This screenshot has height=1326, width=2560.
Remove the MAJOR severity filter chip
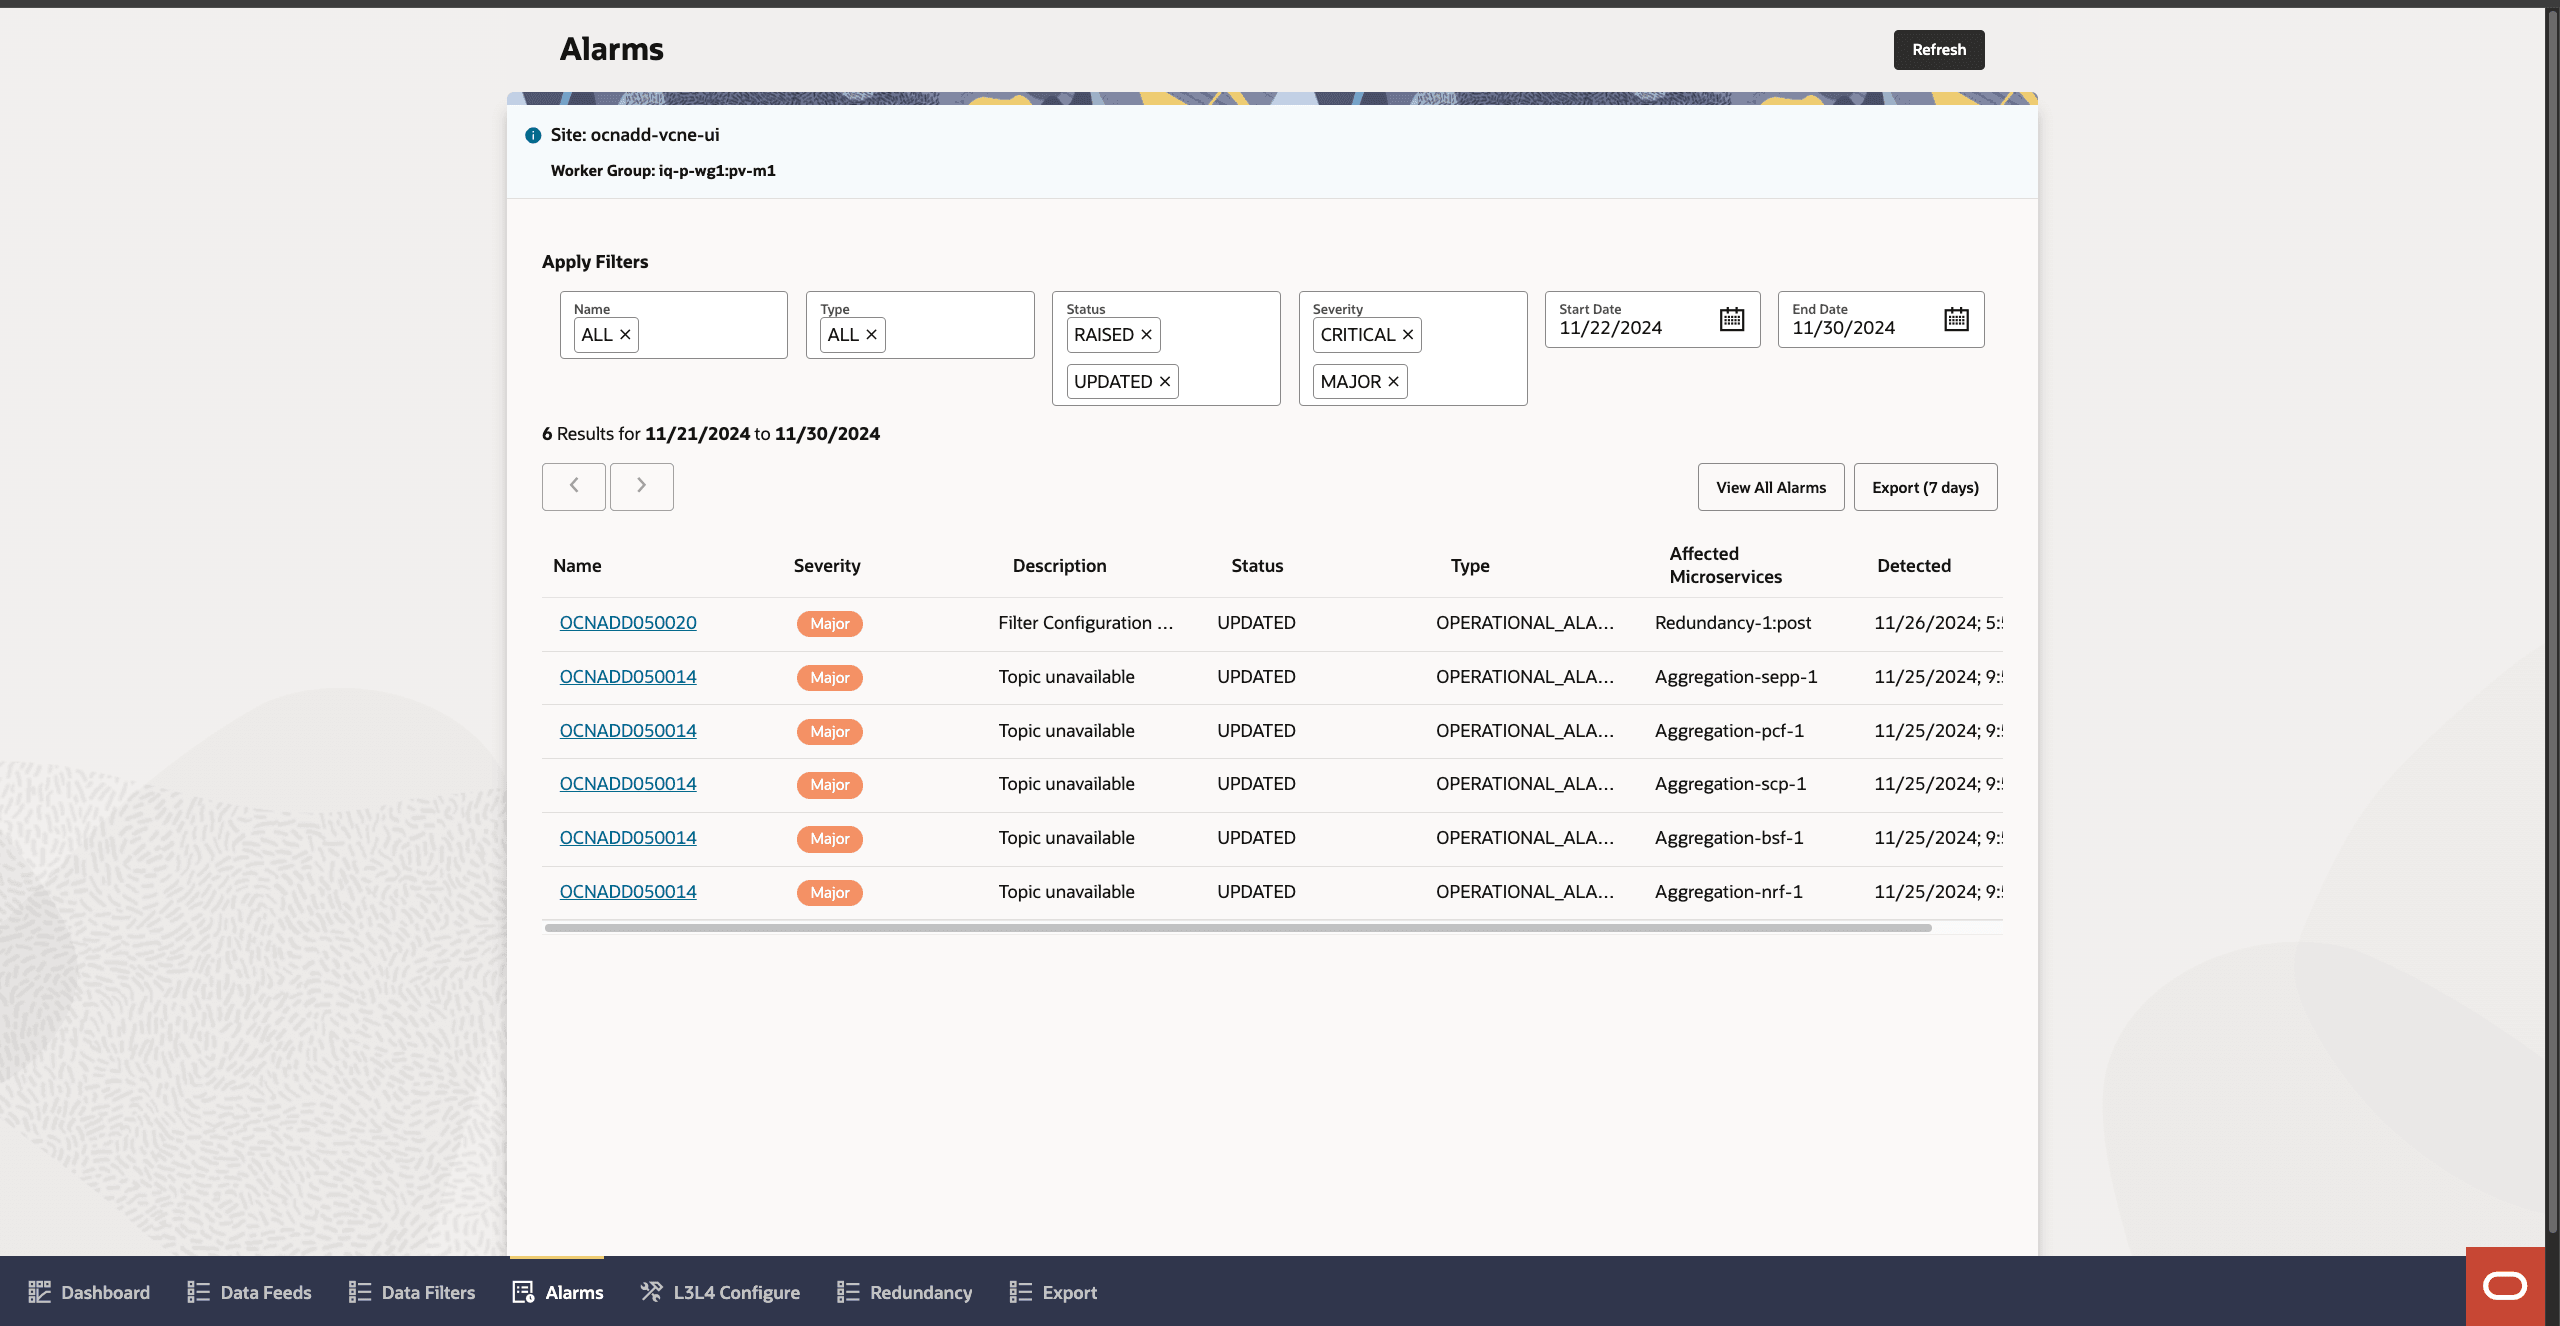[1393, 382]
